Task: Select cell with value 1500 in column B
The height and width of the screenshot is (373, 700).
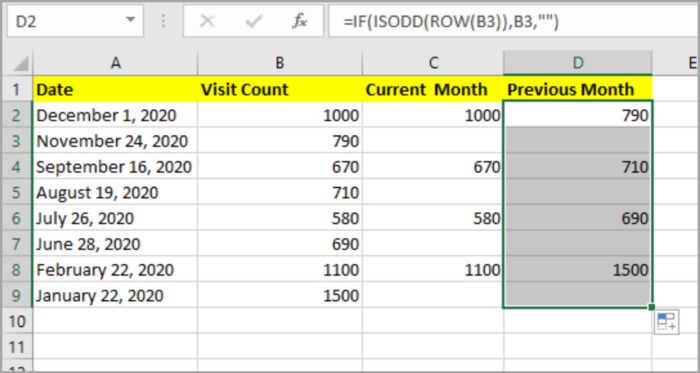Action: [279, 295]
